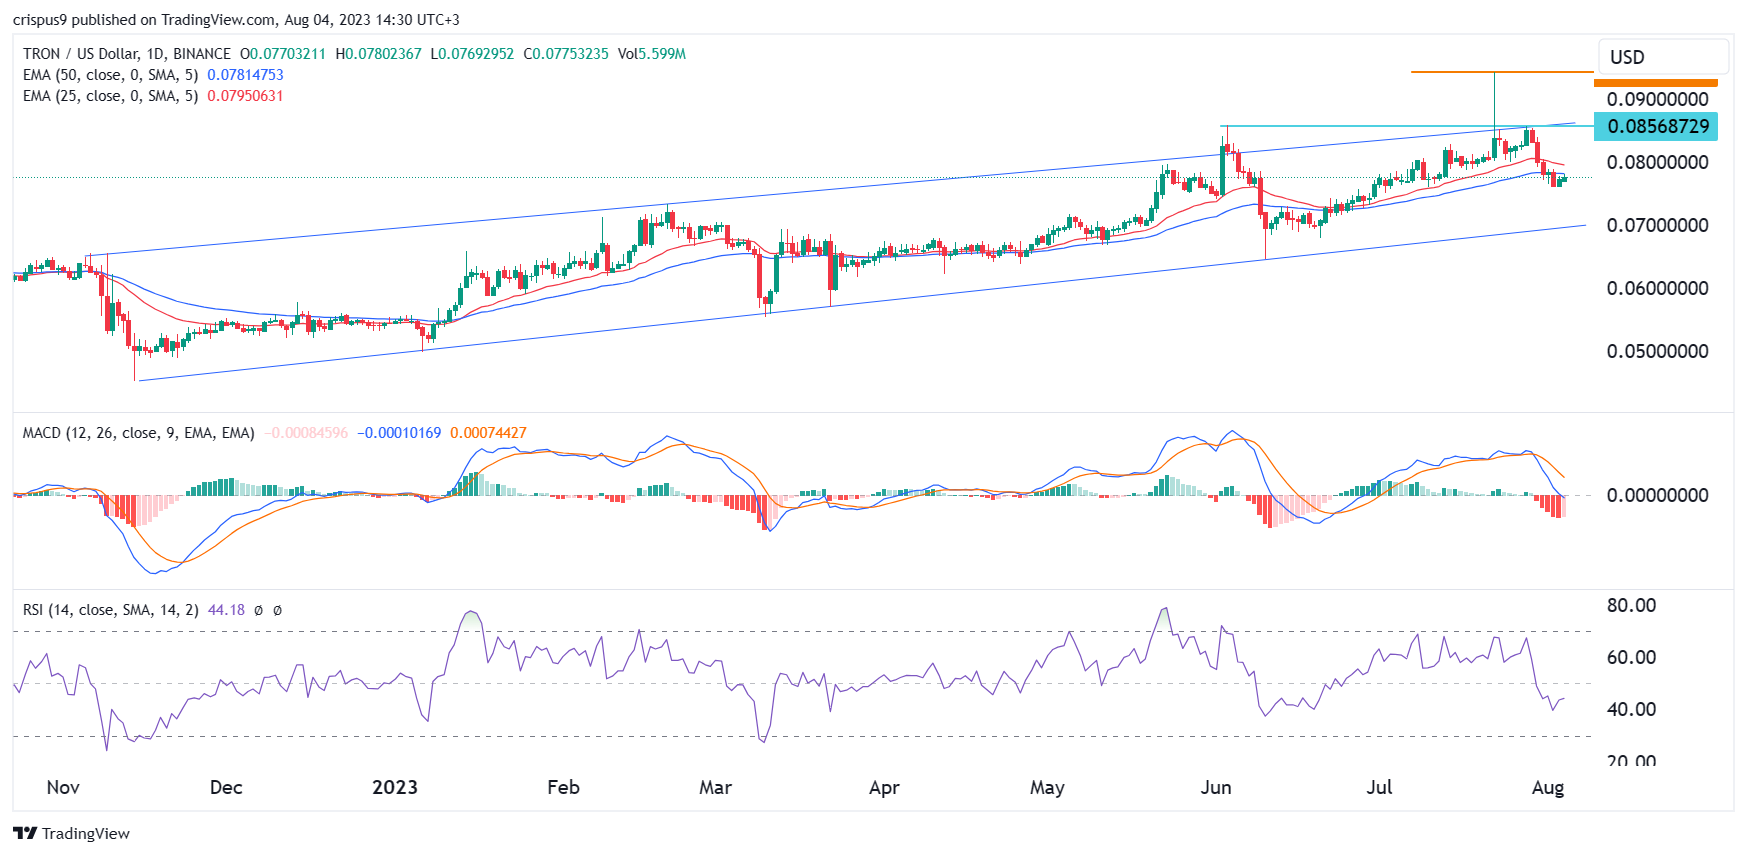Click the RSI value 44.18
Viewport: 1747px width, 855px height.
[x=226, y=610]
